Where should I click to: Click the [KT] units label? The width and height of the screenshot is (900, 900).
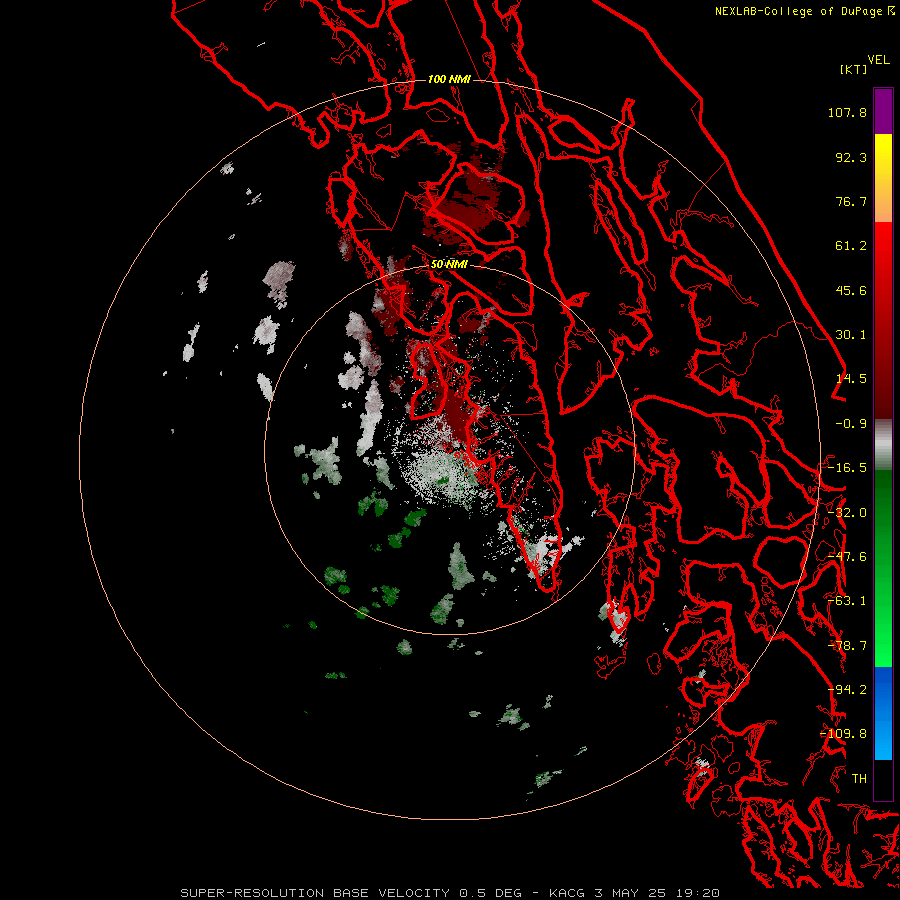854,69
